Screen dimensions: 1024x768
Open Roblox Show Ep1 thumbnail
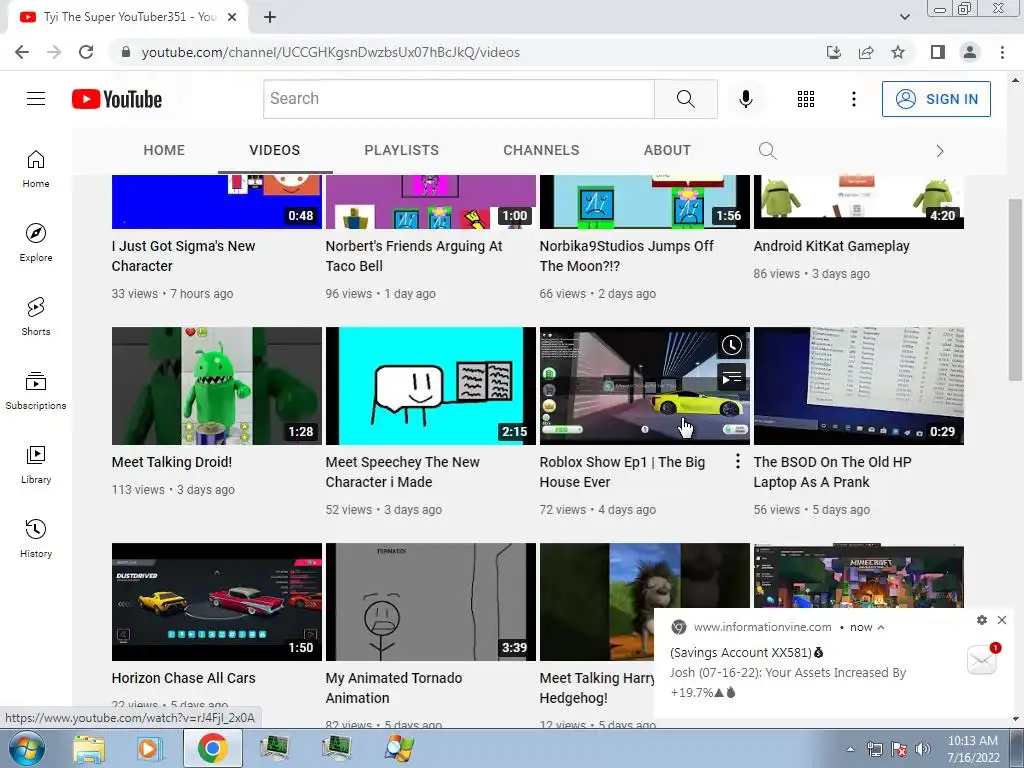645,386
